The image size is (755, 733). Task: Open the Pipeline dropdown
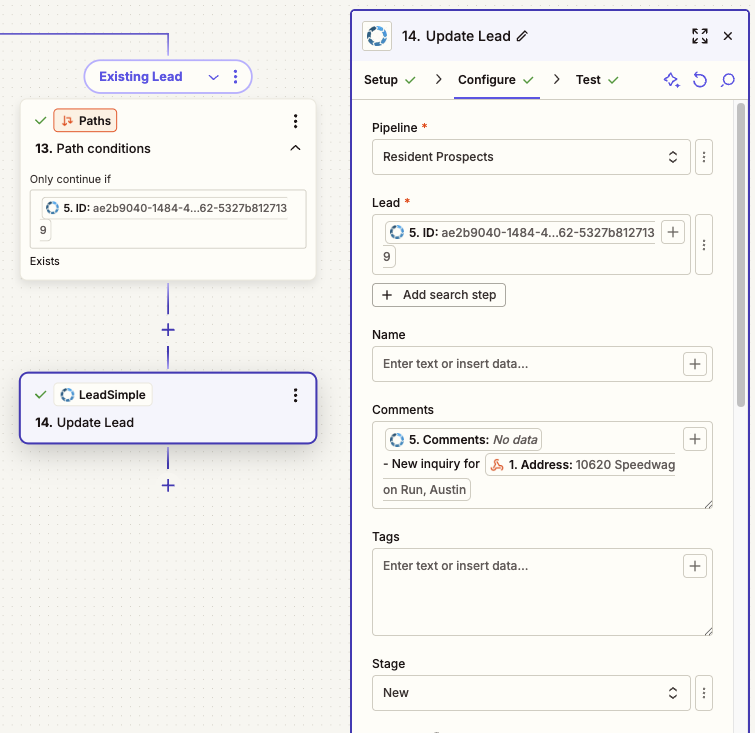coord(531,157)
